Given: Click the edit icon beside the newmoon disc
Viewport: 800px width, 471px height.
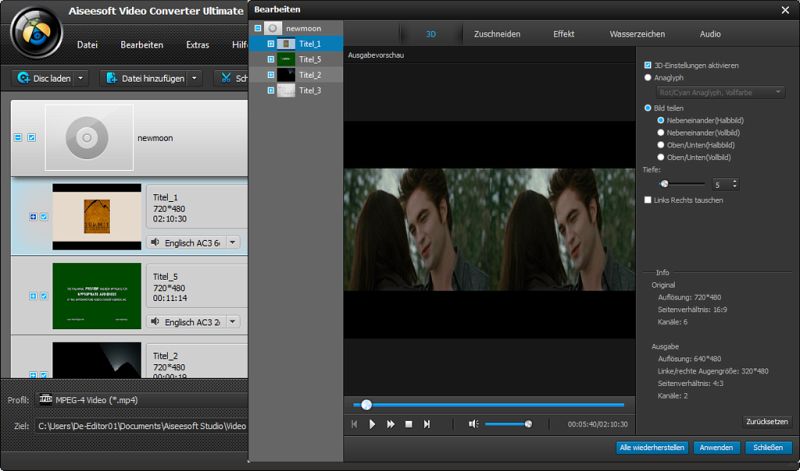Looking at the screenshot, I should pyautogui.click(x=32, y=138).
